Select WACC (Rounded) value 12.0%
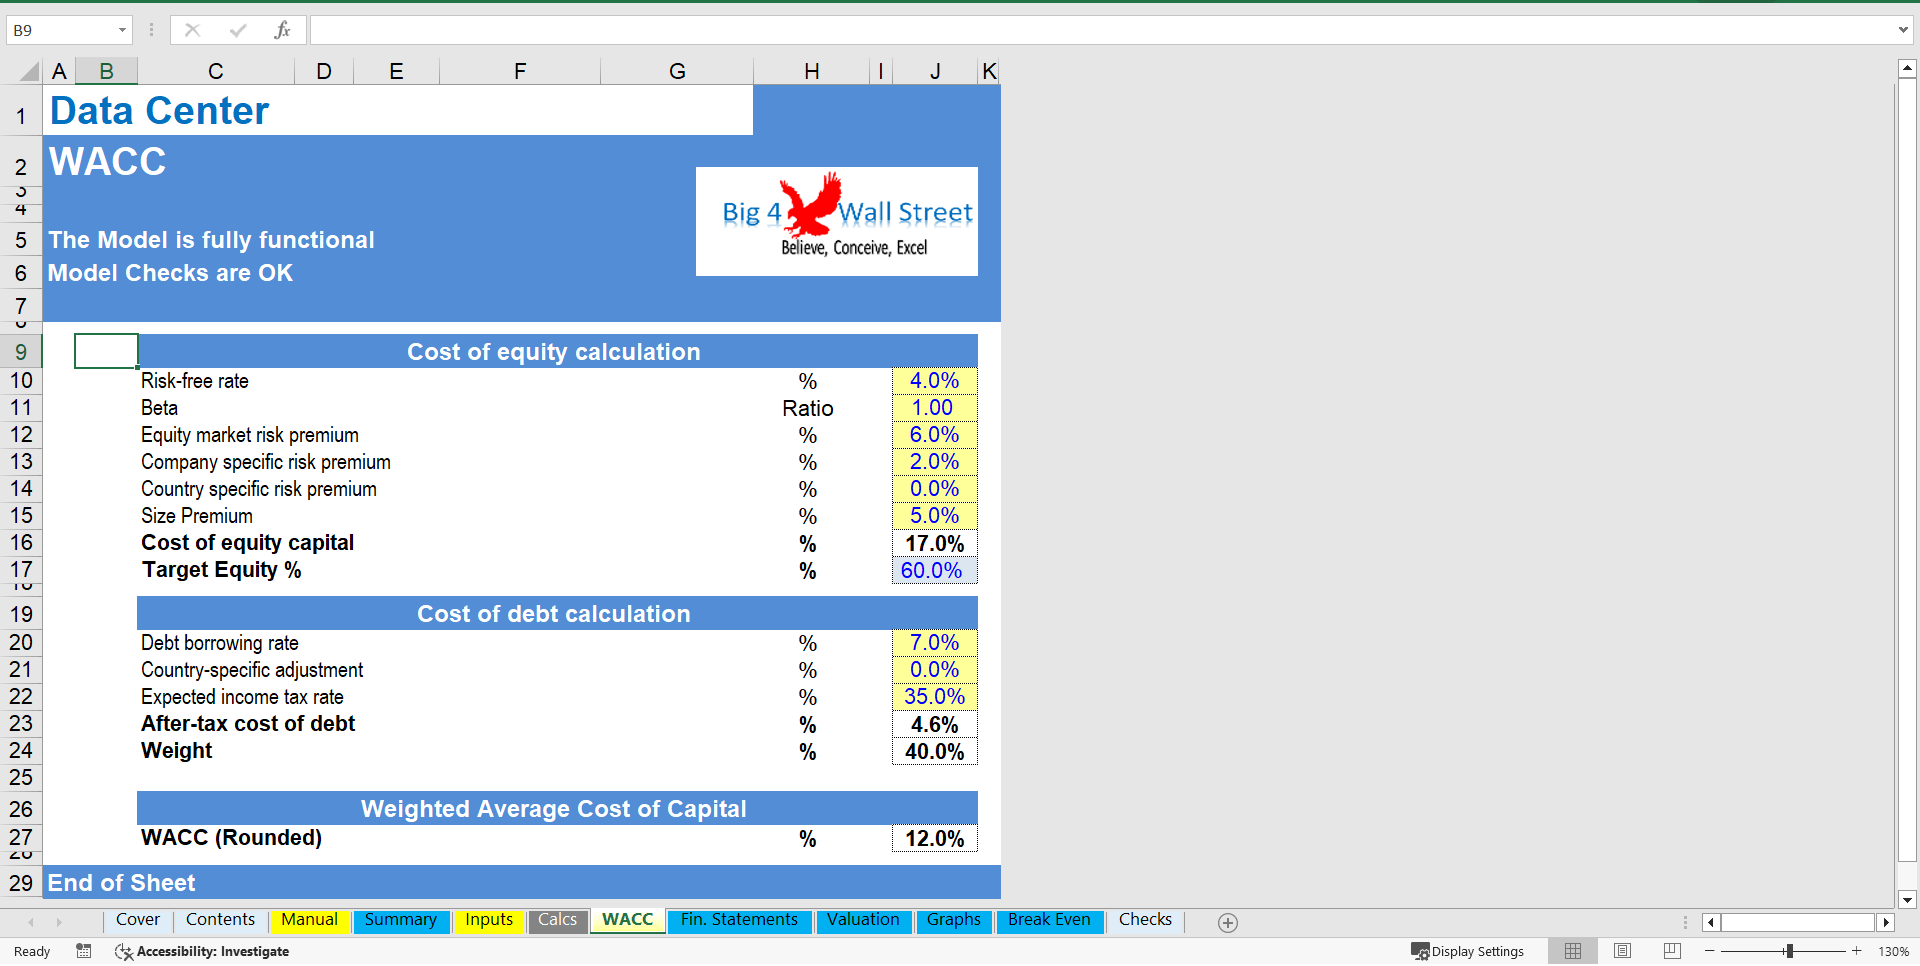The height and width of the screenshot is (966, 1920). (x=934, y=838)
